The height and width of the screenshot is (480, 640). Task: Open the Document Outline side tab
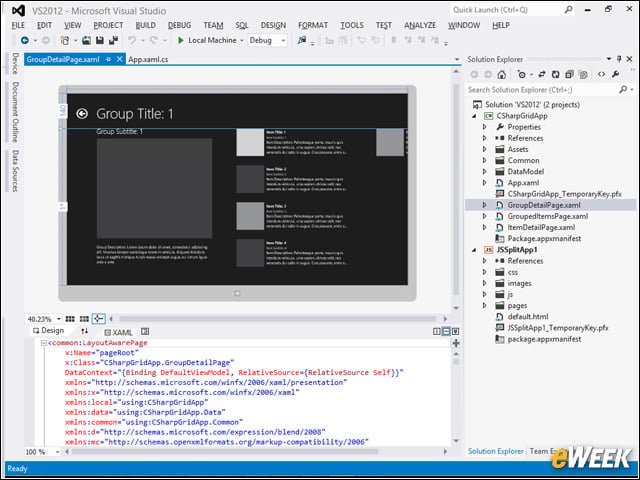(16, 111)
